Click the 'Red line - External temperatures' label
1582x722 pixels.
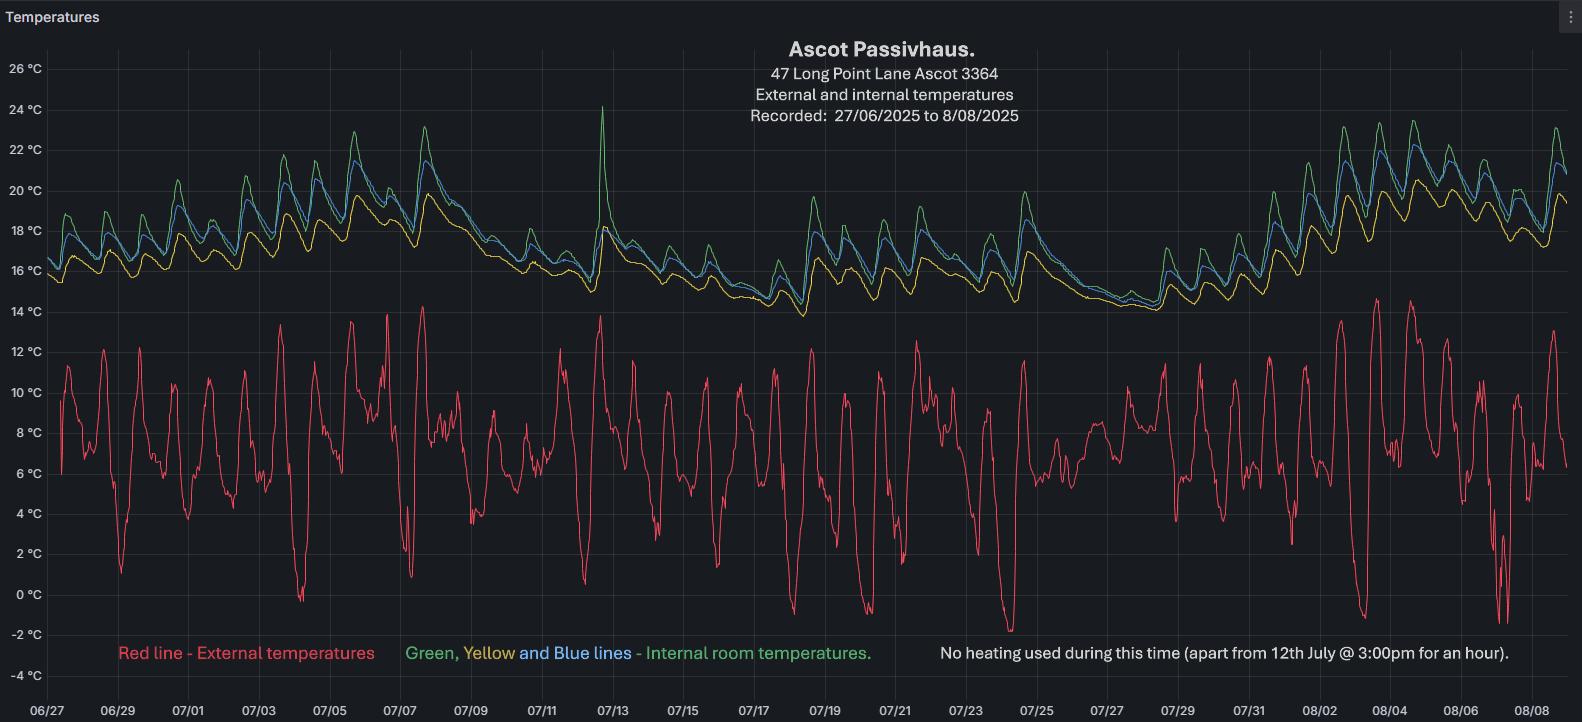[246, 653]
